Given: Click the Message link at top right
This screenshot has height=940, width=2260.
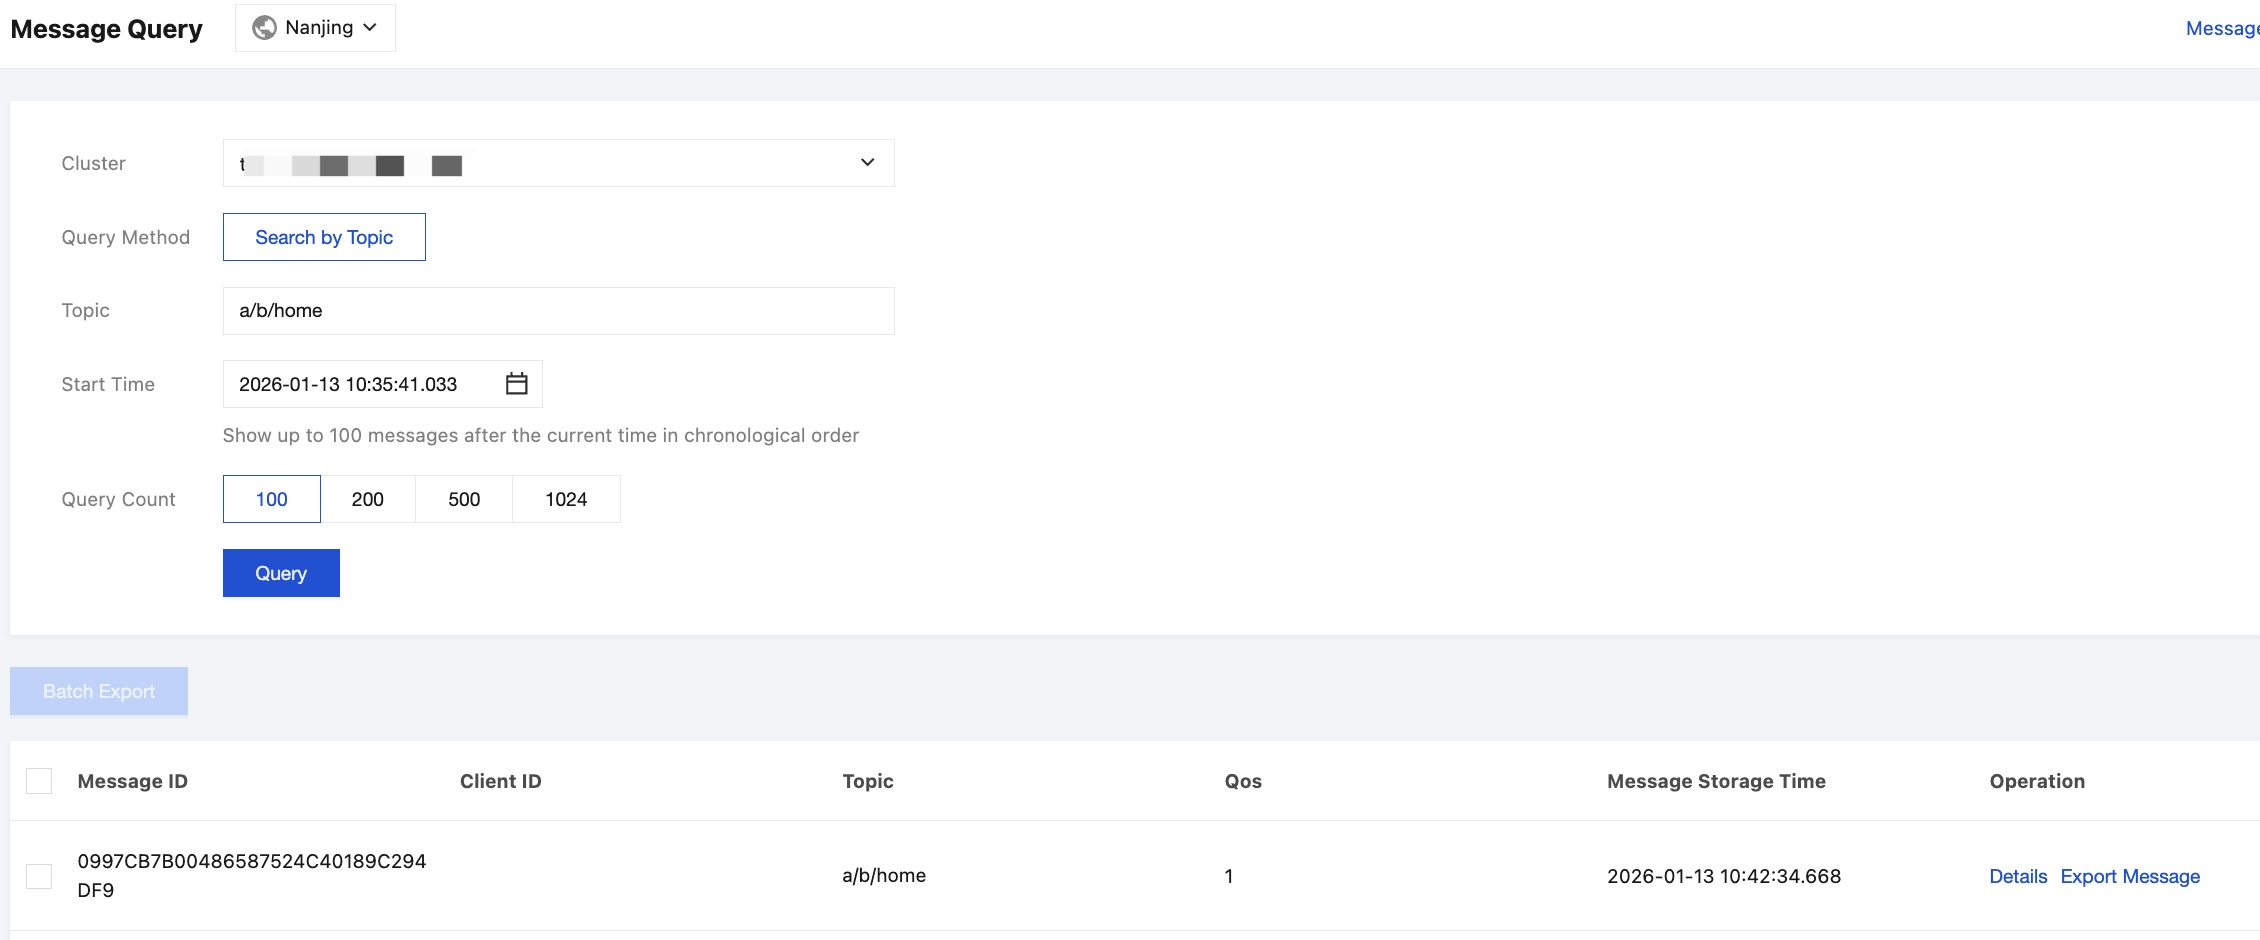Looking at the screenshot, I should click(x=2221, y=28).
